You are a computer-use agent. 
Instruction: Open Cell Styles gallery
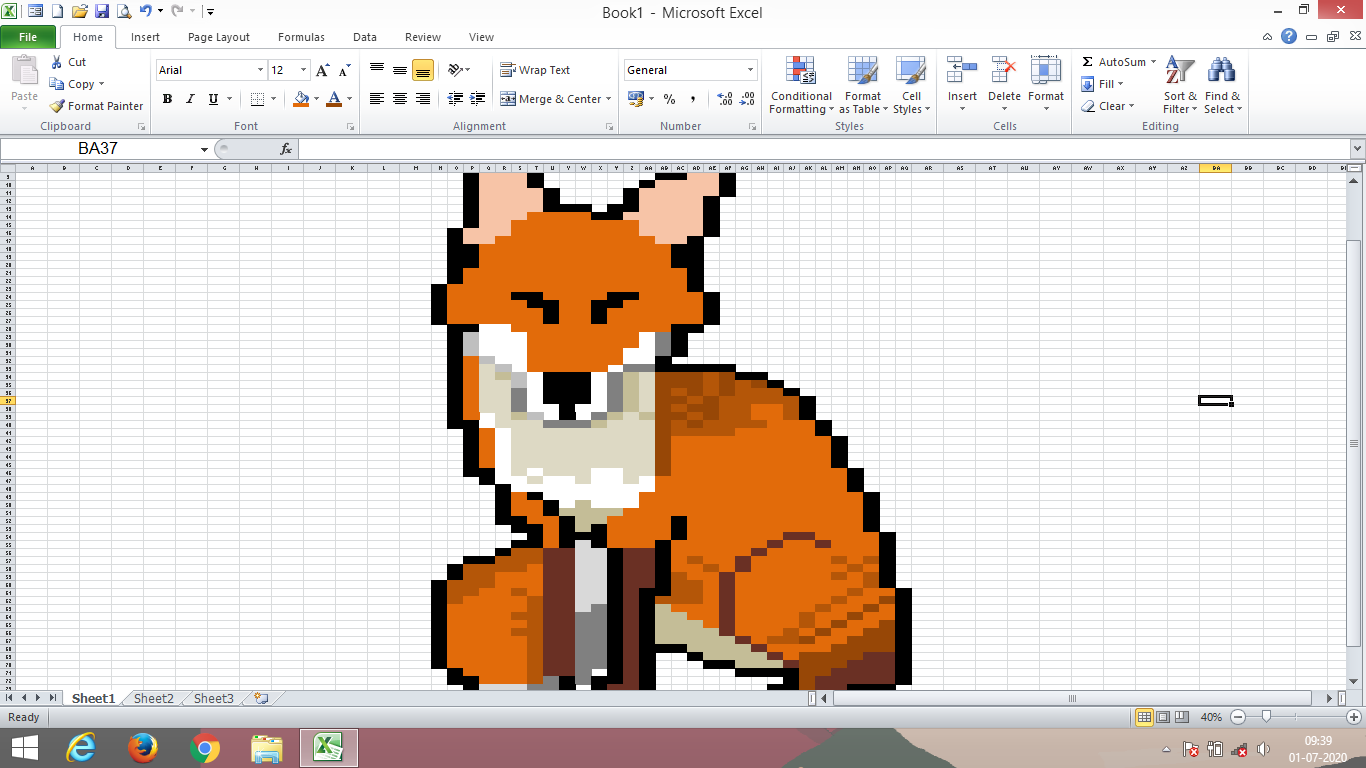point(911,86)
